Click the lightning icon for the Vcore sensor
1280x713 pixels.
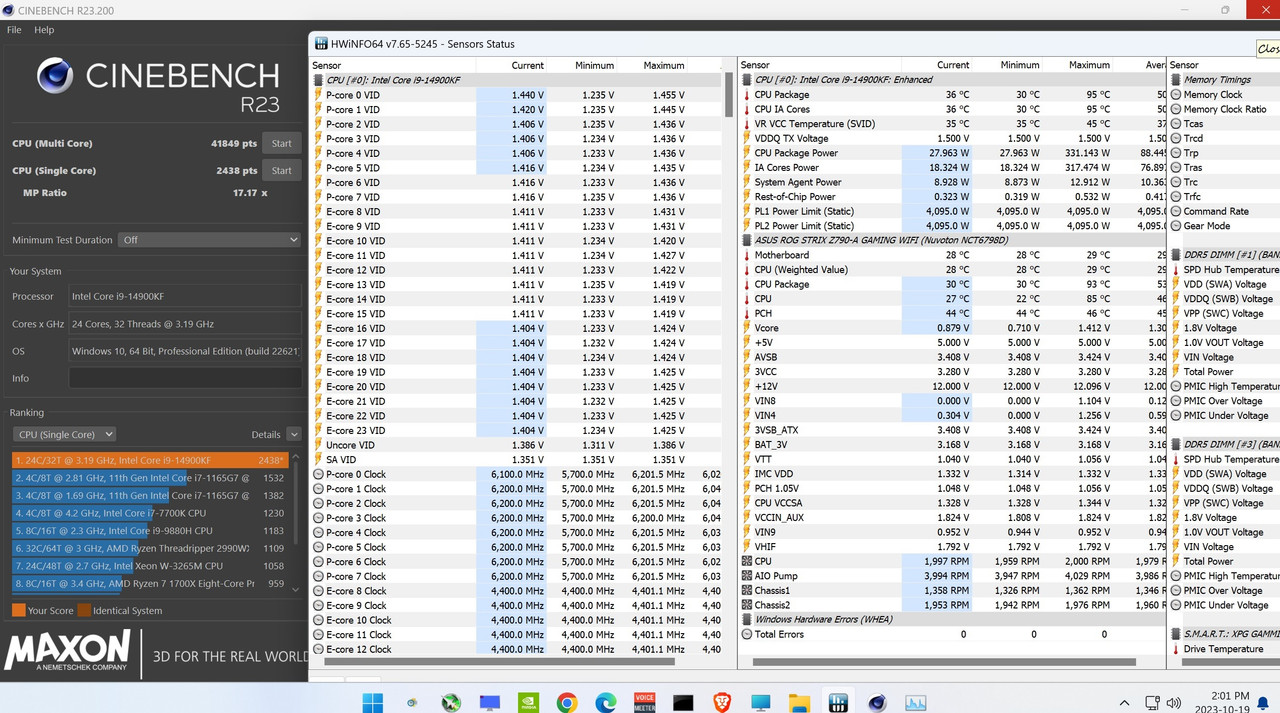click(x=747, y=328)
